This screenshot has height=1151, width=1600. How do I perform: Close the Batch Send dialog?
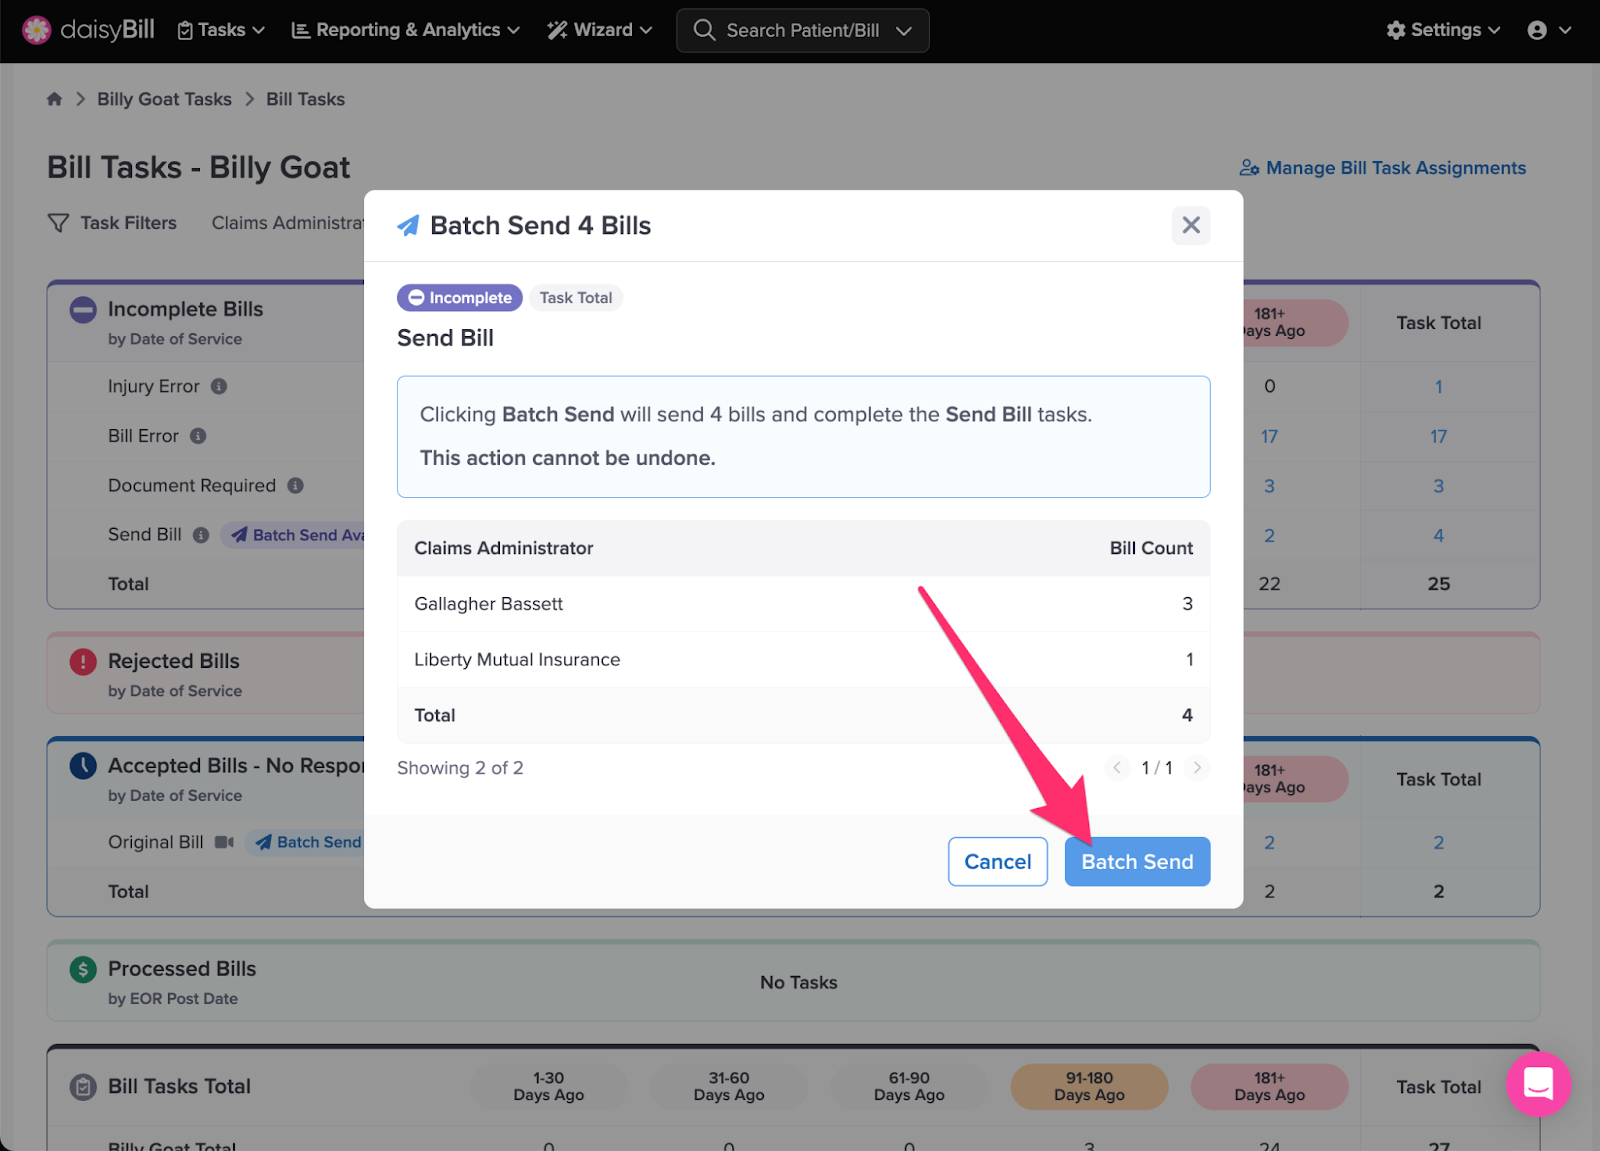point(1190,225)
